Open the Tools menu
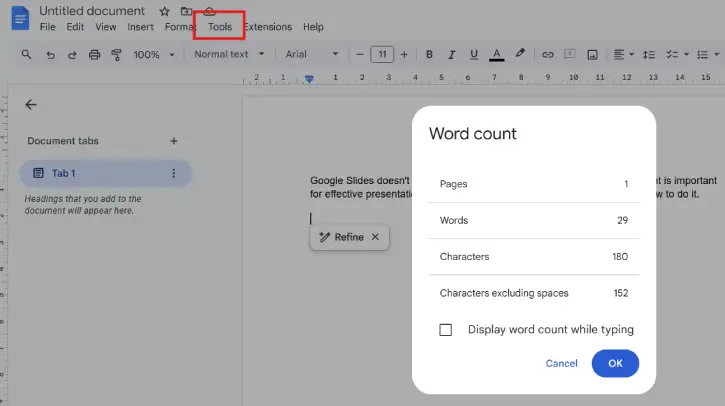The height and width of the screenshot is (406, 725). point(220,27)
